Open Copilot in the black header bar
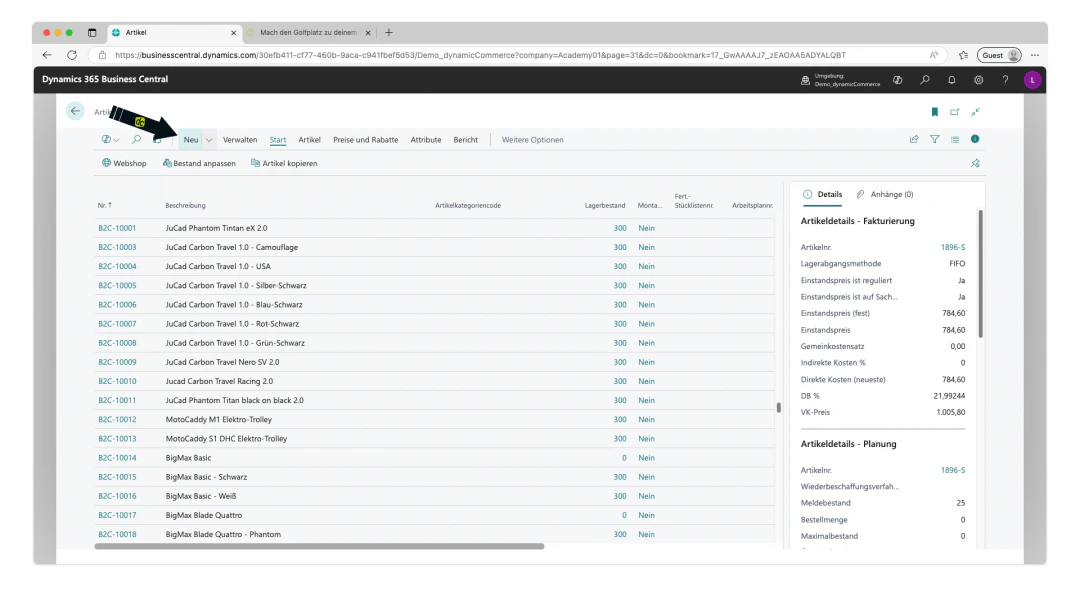This screenshot has height=608, width=1080. click(897, 80)
